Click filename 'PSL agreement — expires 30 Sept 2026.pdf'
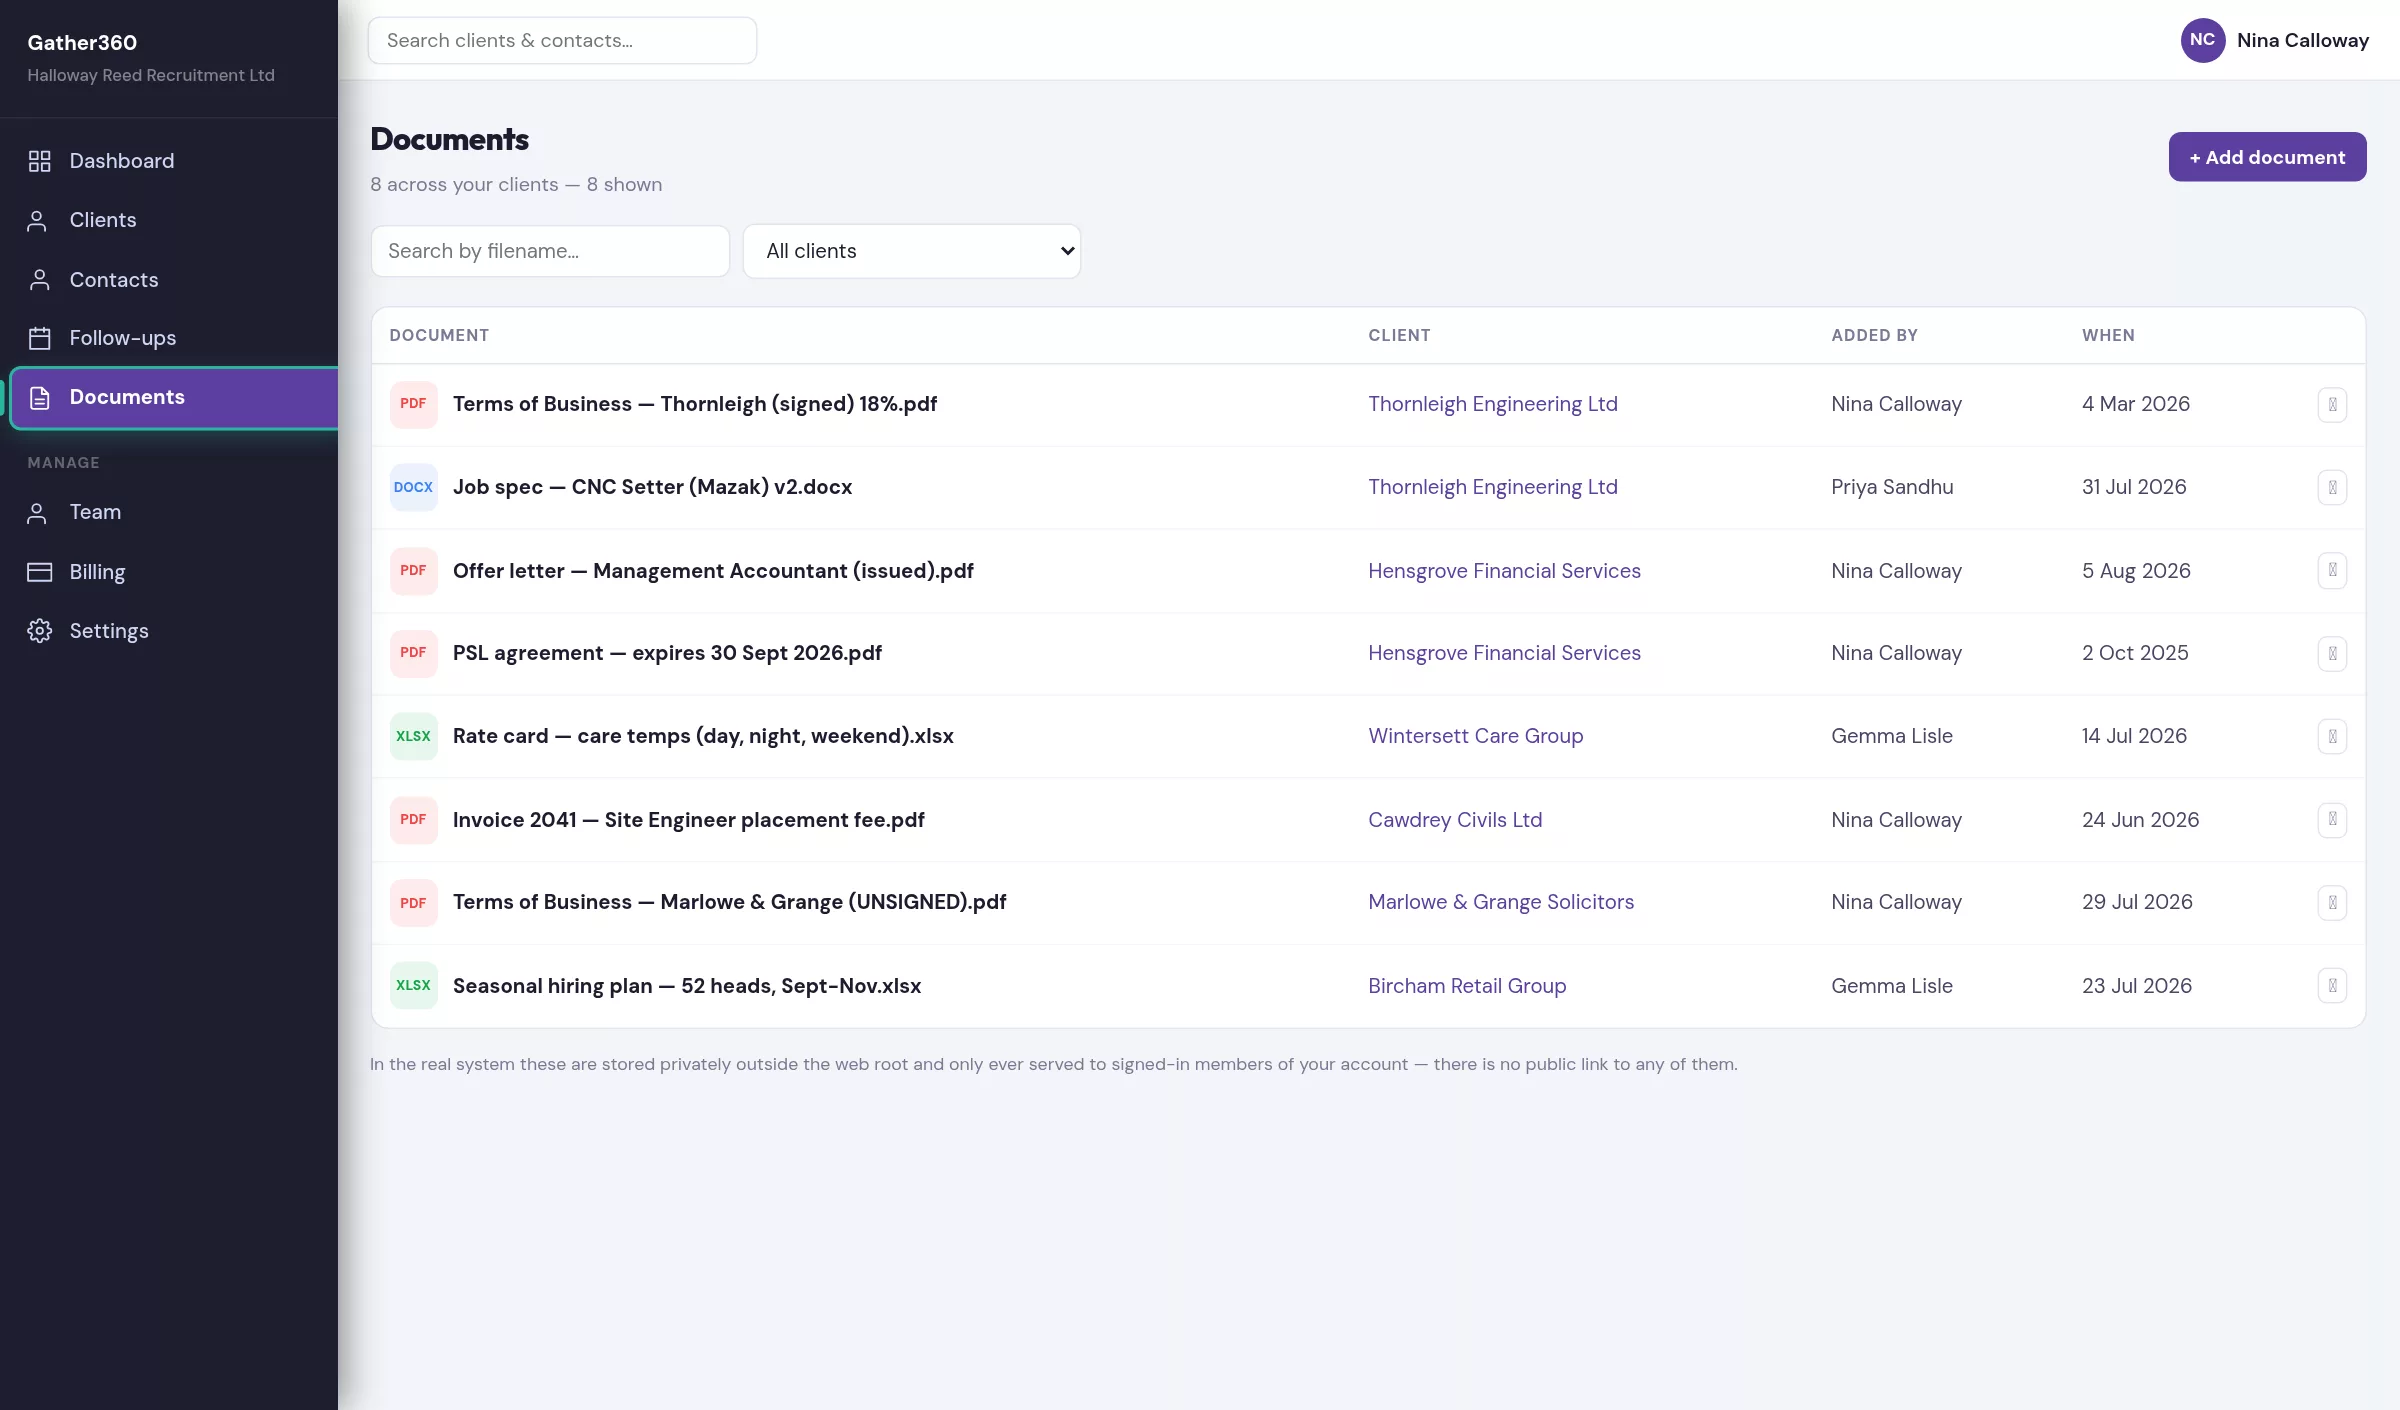Viewport: 2400px width, 1410px height. click(x=667, y=653)
